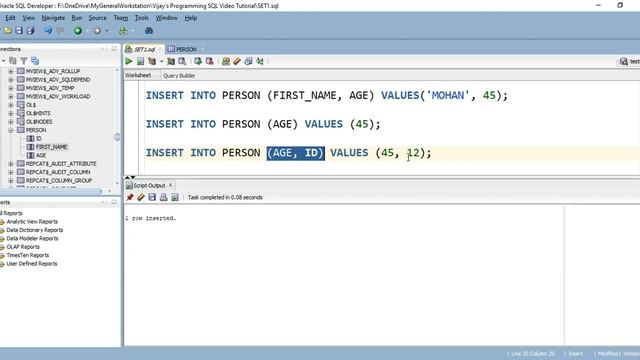The image size is (640, 360).
Task: Click the Refresh icon in Connections panel
Action: coord(13,61)
